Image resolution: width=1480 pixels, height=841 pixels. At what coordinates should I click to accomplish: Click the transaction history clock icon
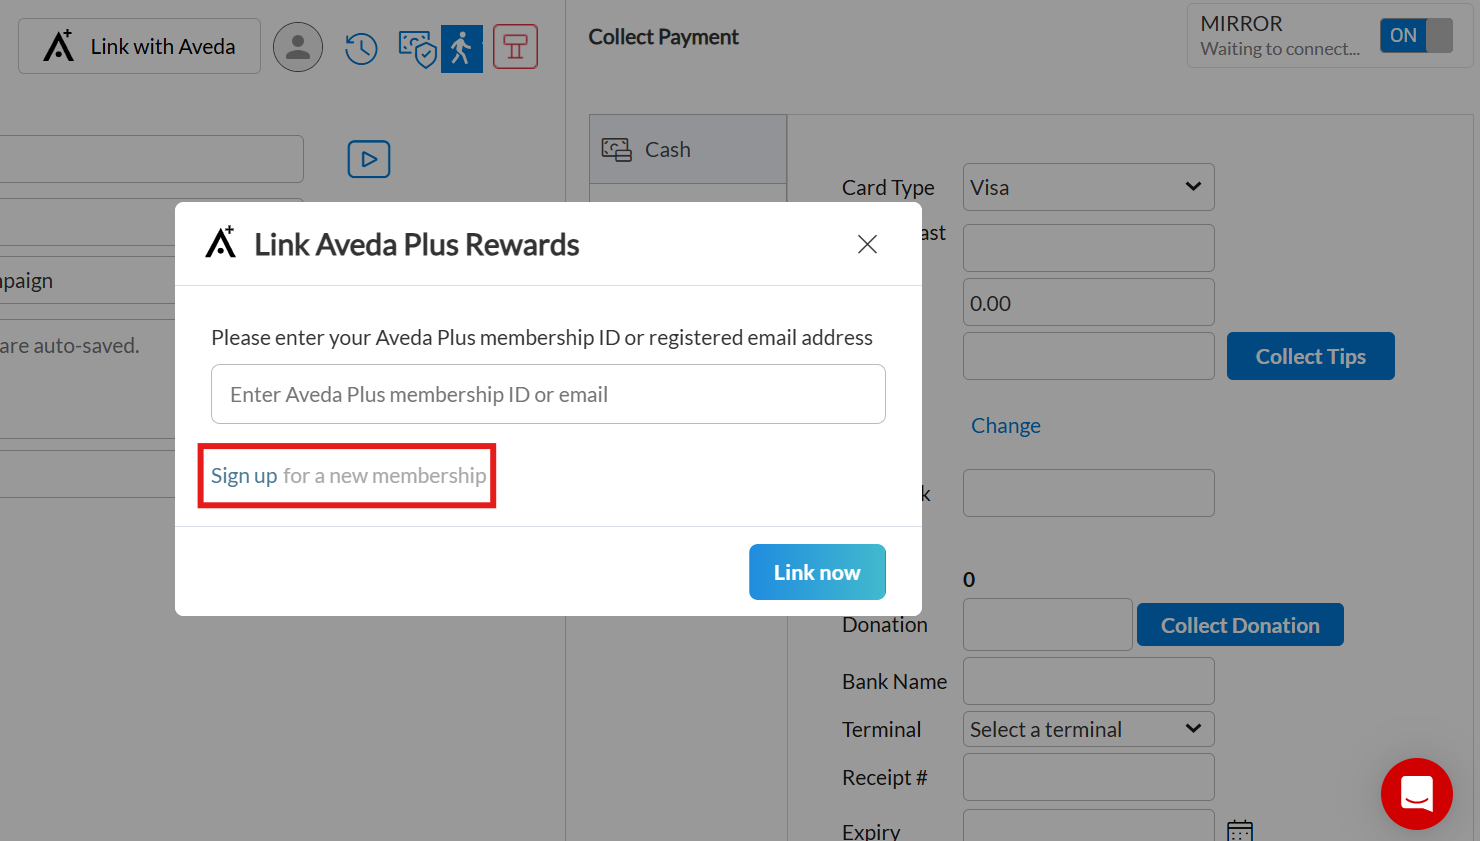[x=361, y=47]
